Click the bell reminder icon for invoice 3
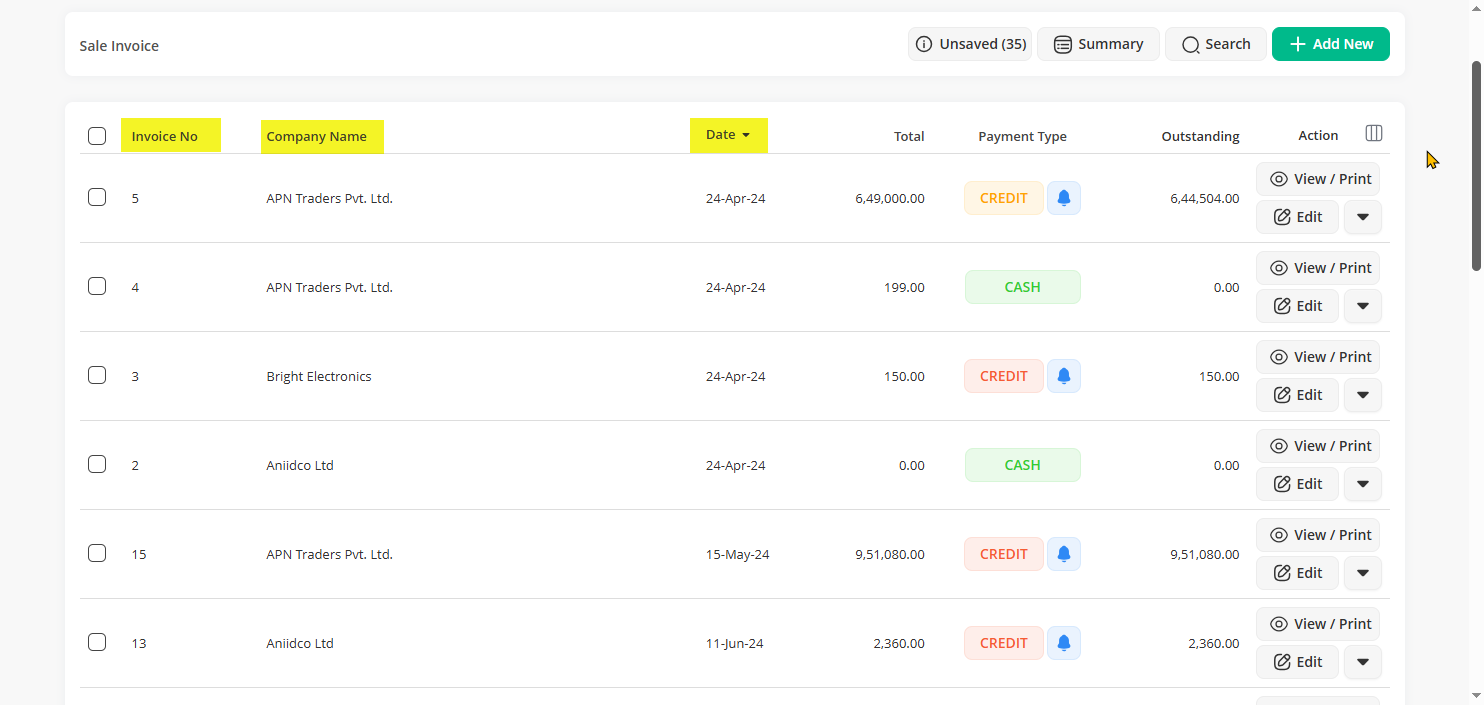 pyautogui.click(x=1063, y=376)
